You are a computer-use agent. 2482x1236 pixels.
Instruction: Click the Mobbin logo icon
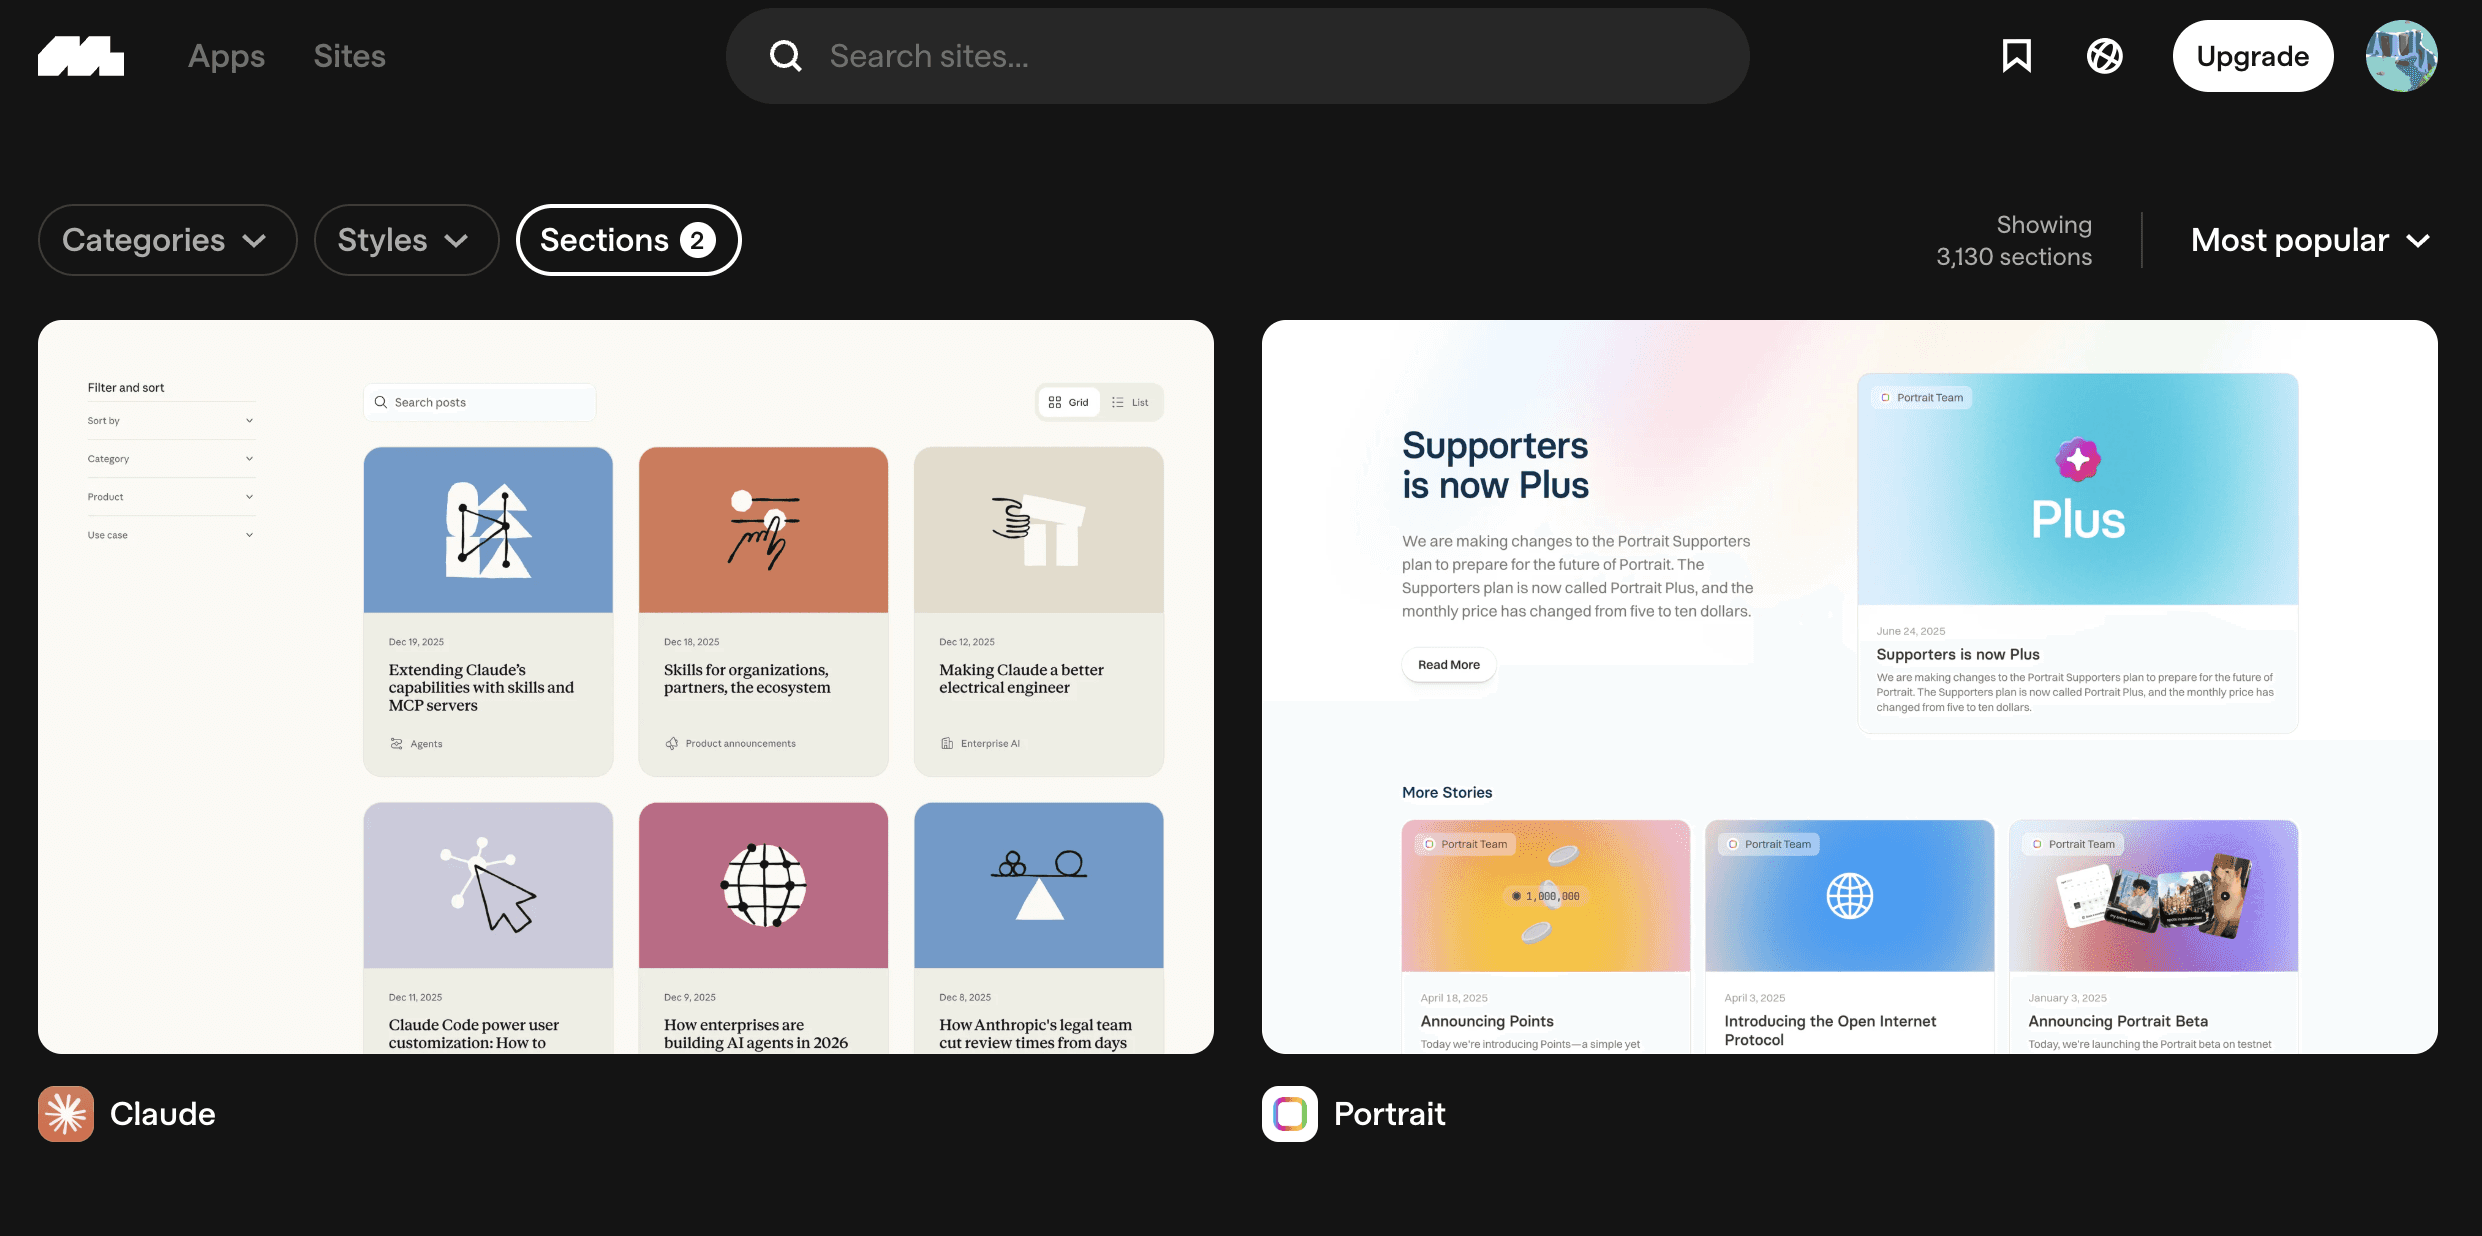[81, 56]
